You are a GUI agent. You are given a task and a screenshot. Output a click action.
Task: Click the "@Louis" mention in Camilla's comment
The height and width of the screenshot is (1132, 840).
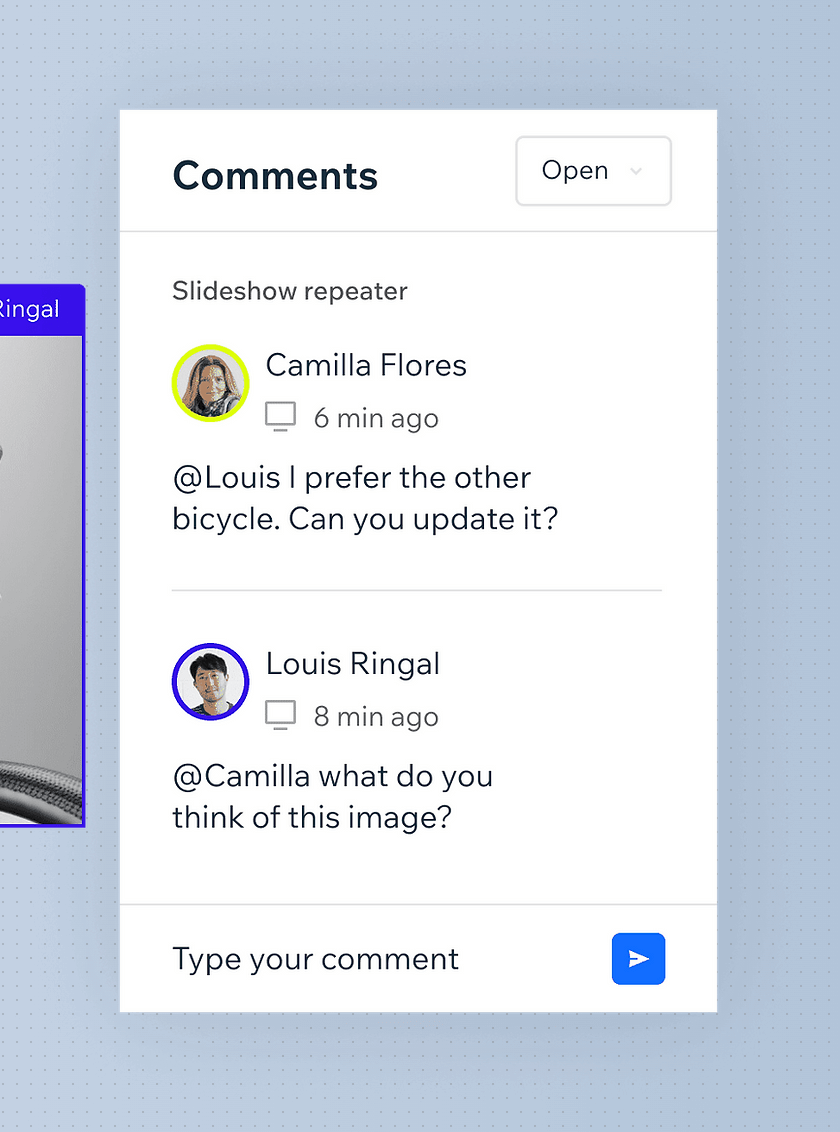coord(226,478)
